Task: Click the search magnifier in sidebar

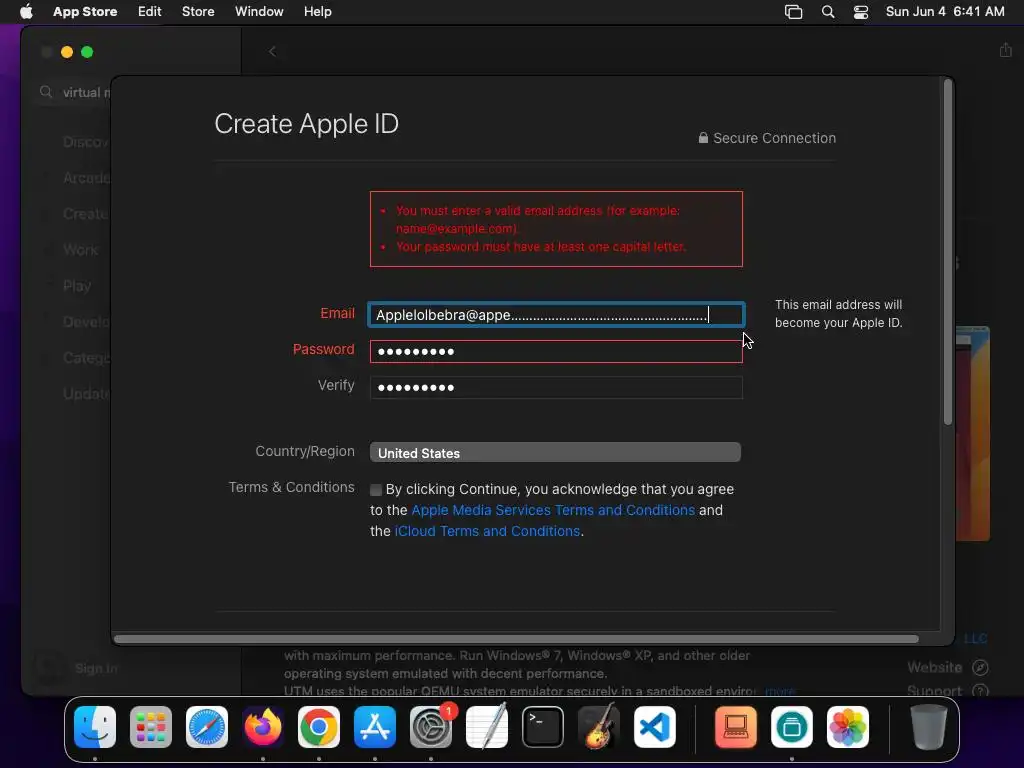Action: pyautogui.click(x=46, y=92)
